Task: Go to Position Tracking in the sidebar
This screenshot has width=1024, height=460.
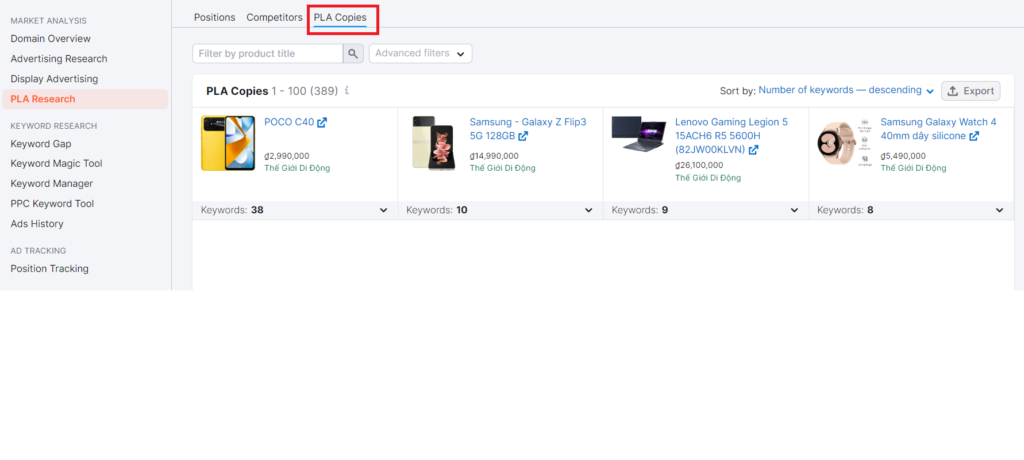Action: [x=49, y=268]
